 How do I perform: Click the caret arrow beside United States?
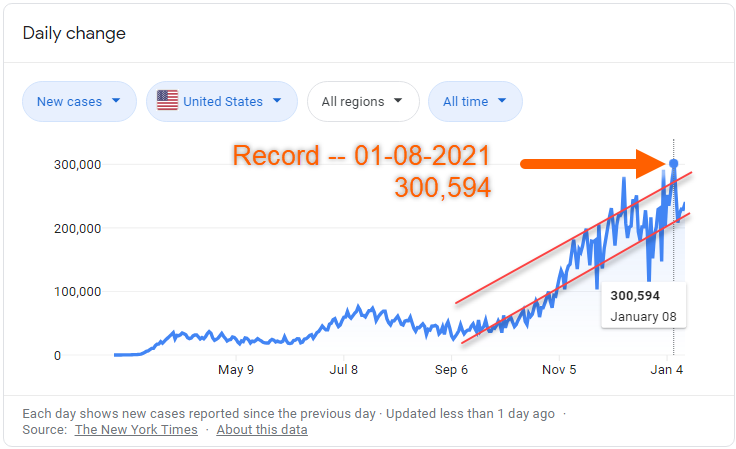(277, 101)
